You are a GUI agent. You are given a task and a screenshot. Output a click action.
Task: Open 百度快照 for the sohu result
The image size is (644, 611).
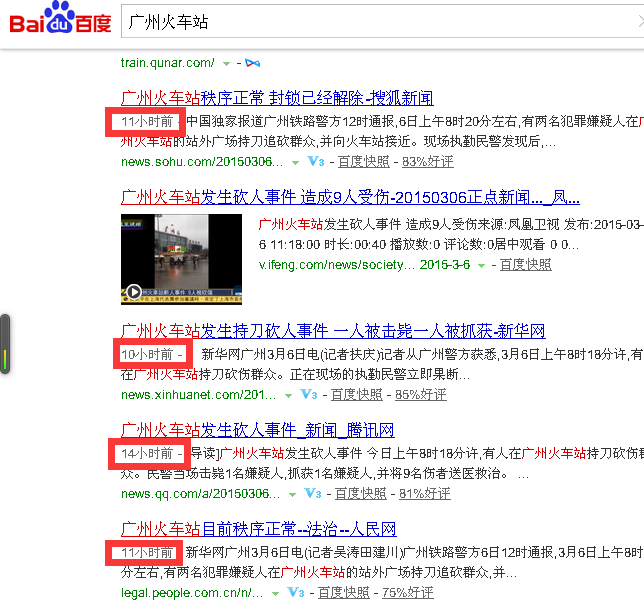click(363, 162)
